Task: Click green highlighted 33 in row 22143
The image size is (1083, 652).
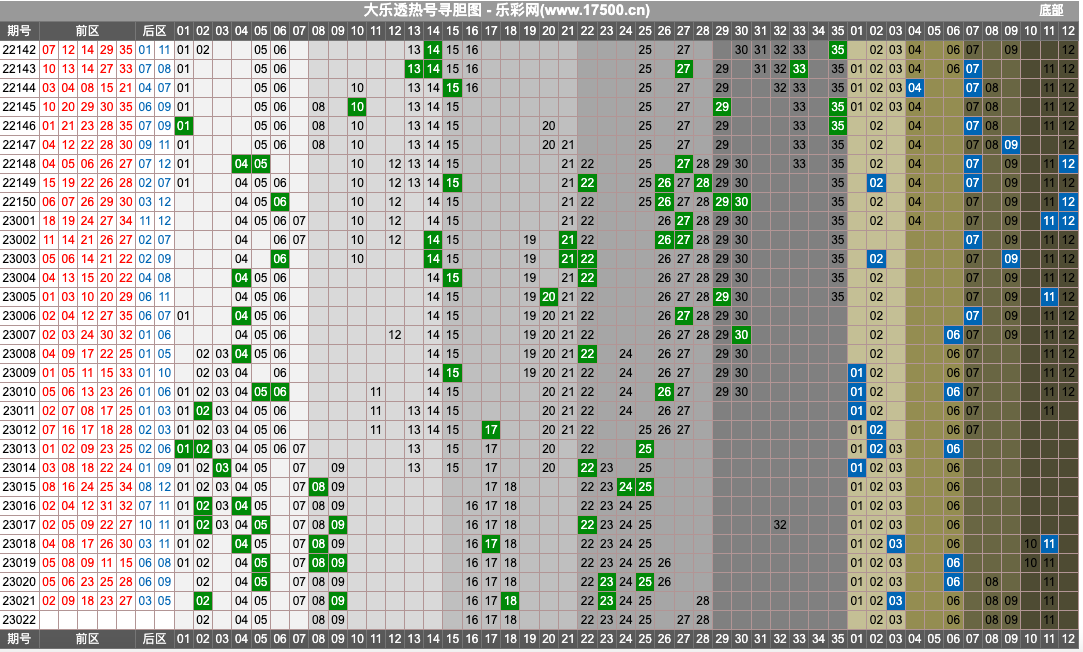Action: coord(799,69)
